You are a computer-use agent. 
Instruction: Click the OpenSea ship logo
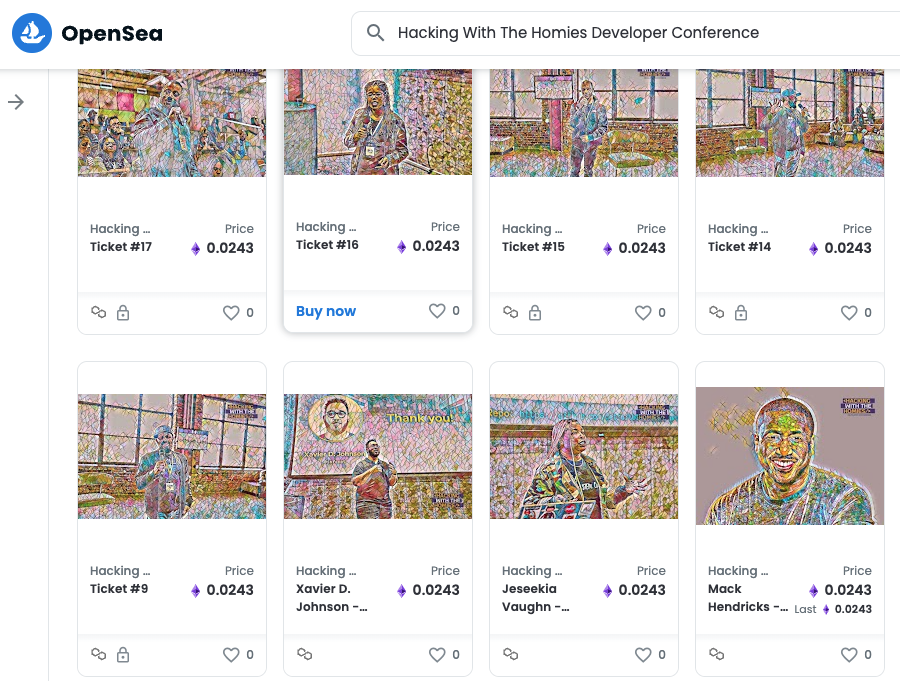32,33
